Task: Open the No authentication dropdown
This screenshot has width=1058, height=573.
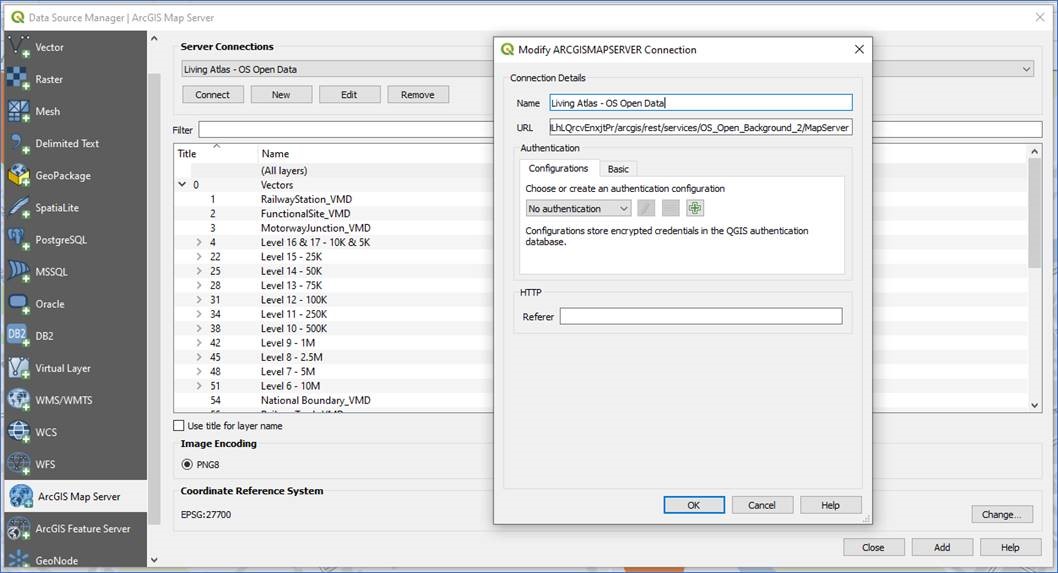Action: coord(578,209)
